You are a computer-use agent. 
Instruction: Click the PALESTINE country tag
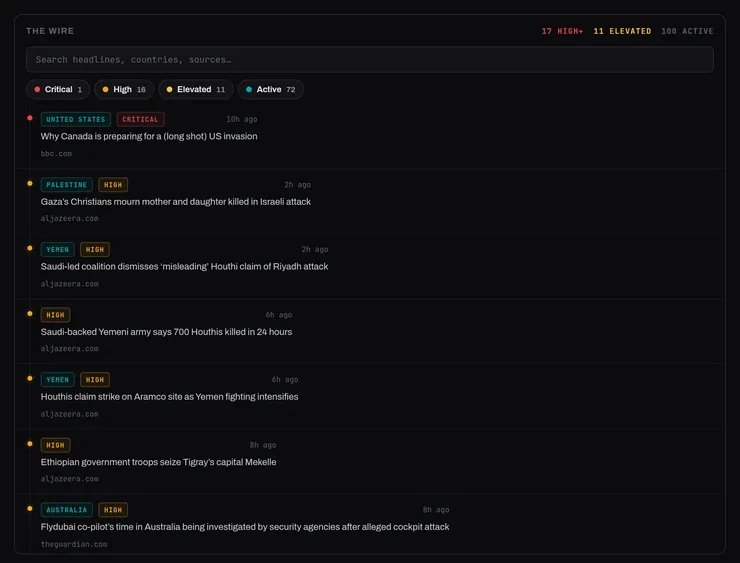67,185
